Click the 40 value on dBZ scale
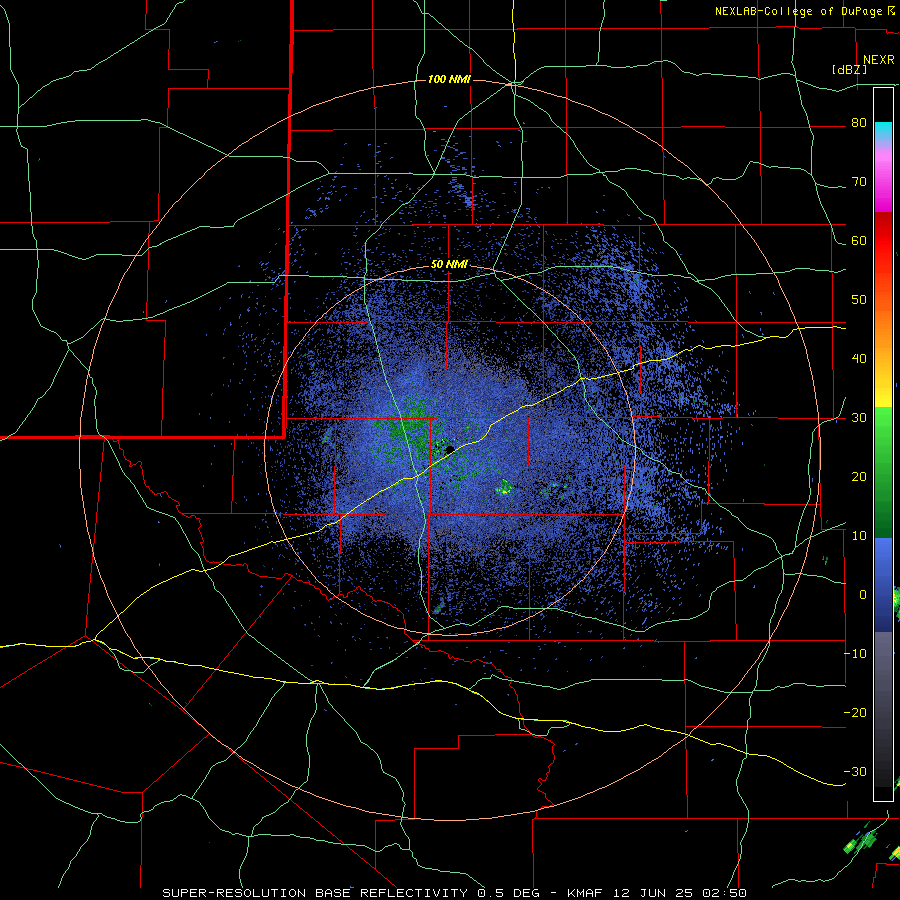This screenshot has width=900, height=900. coord(859,359)
